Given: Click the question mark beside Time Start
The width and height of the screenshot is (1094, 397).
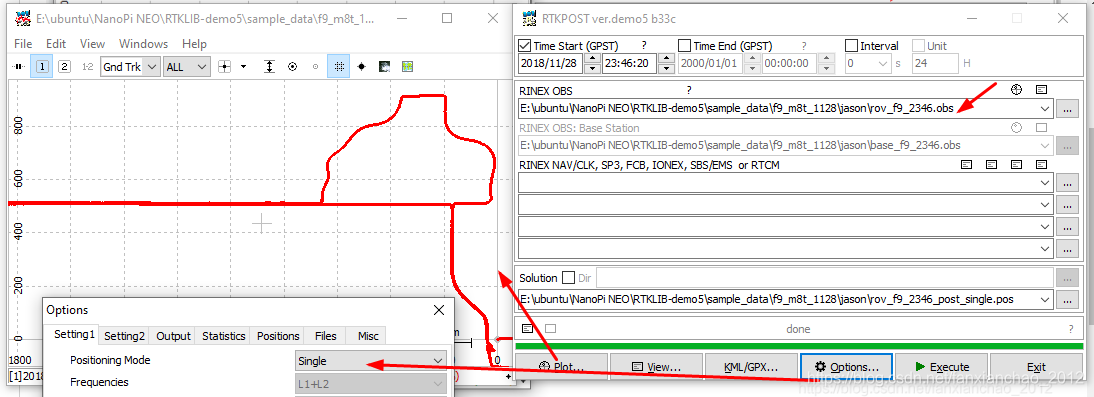Looking at the screenshot, I should coord(643,46).
